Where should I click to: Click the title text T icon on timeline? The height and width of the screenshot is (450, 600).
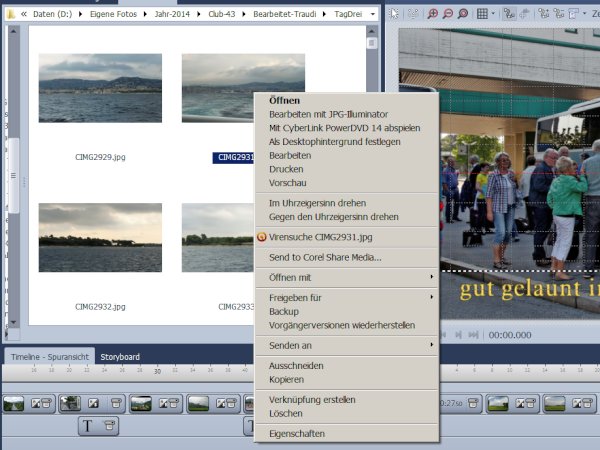[x=87, y=426]
